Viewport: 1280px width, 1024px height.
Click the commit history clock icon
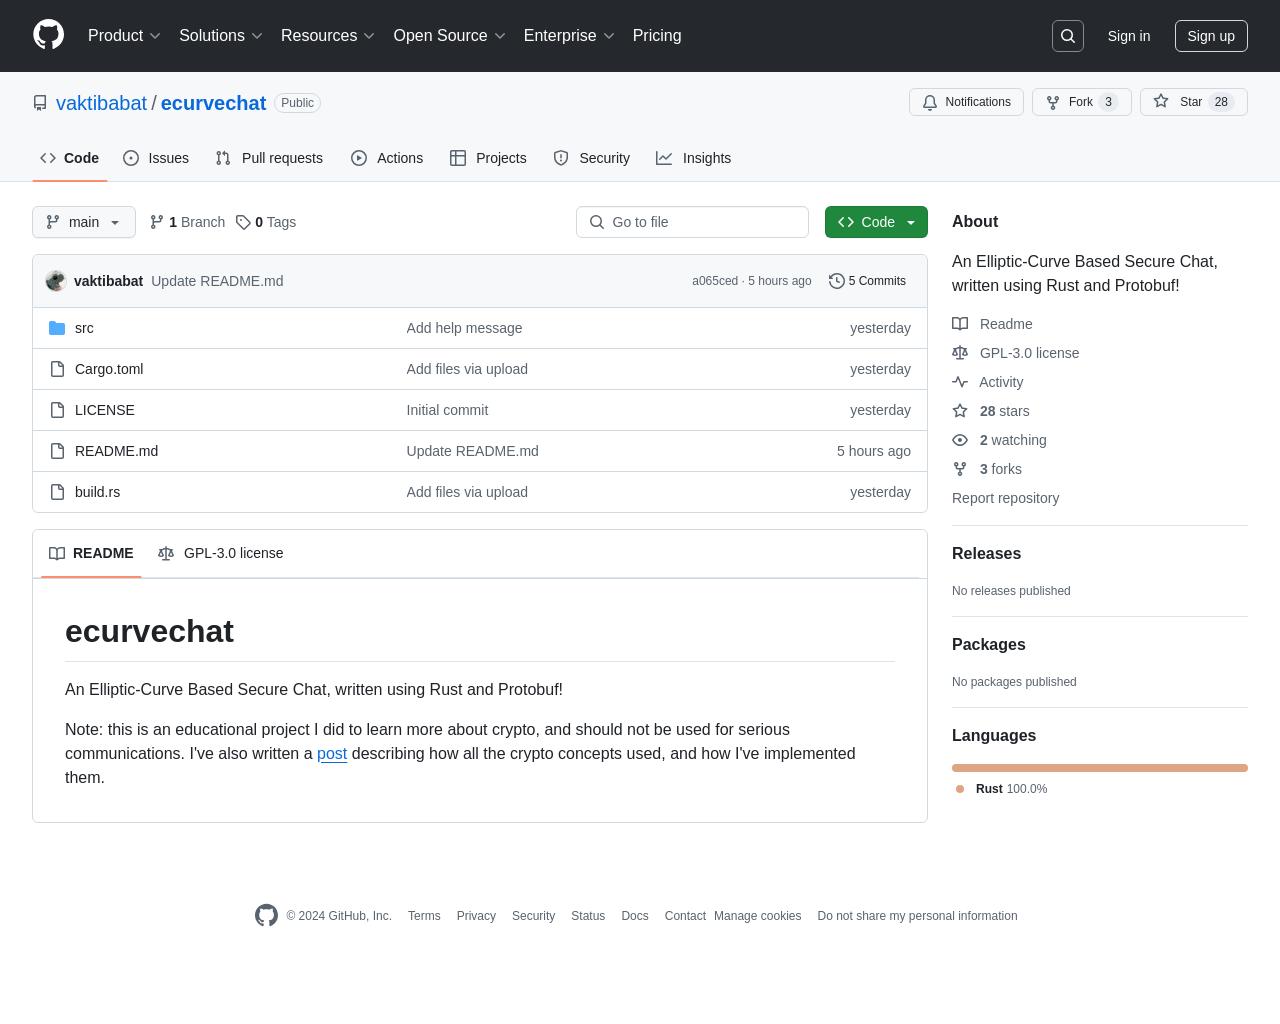pos(837,281)
